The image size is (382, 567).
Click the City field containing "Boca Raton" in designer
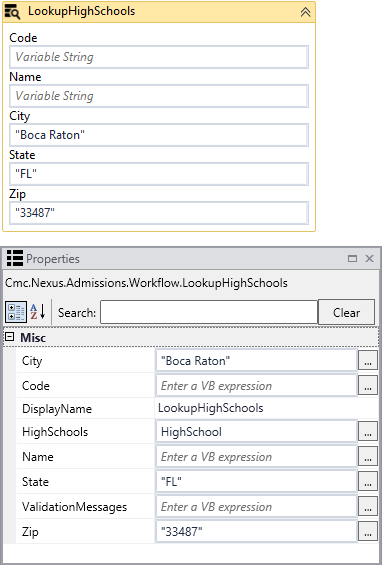pyautogui.click(x=159, y=135)
